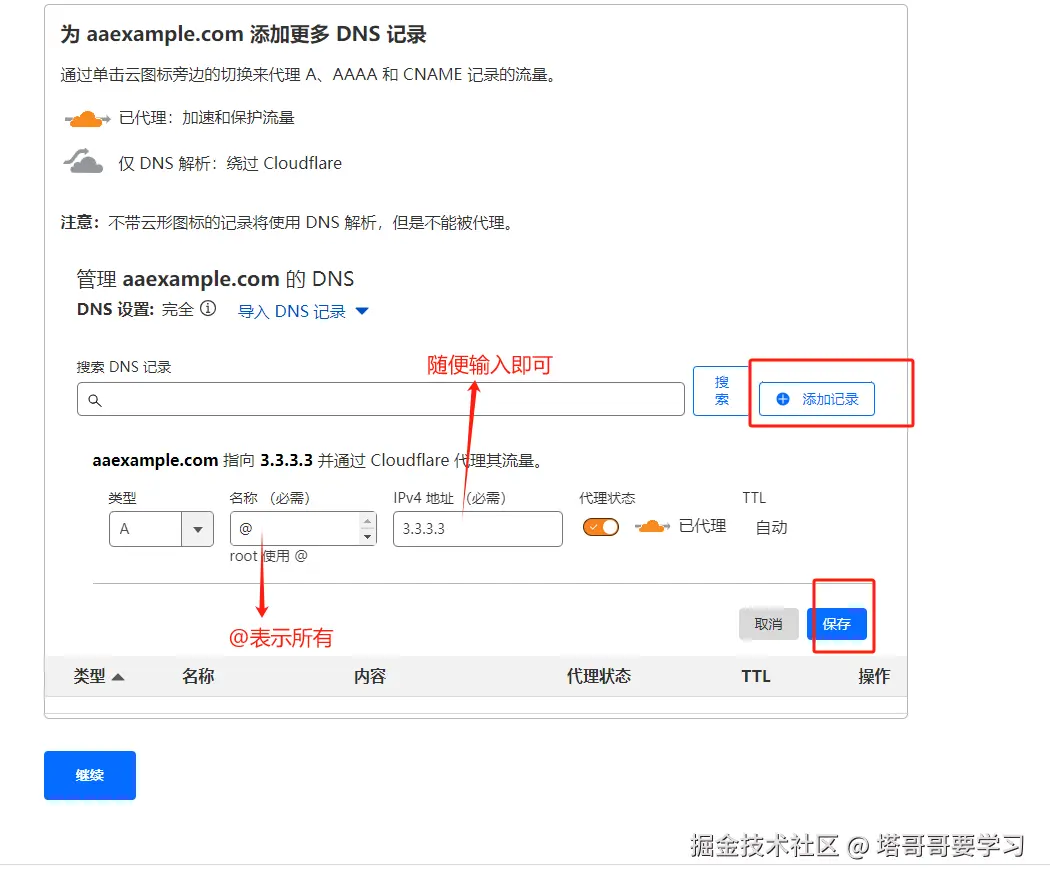Open the 导入 DNS 记录 link
The height and width of the screenshot is (884, 1050).
292,311
